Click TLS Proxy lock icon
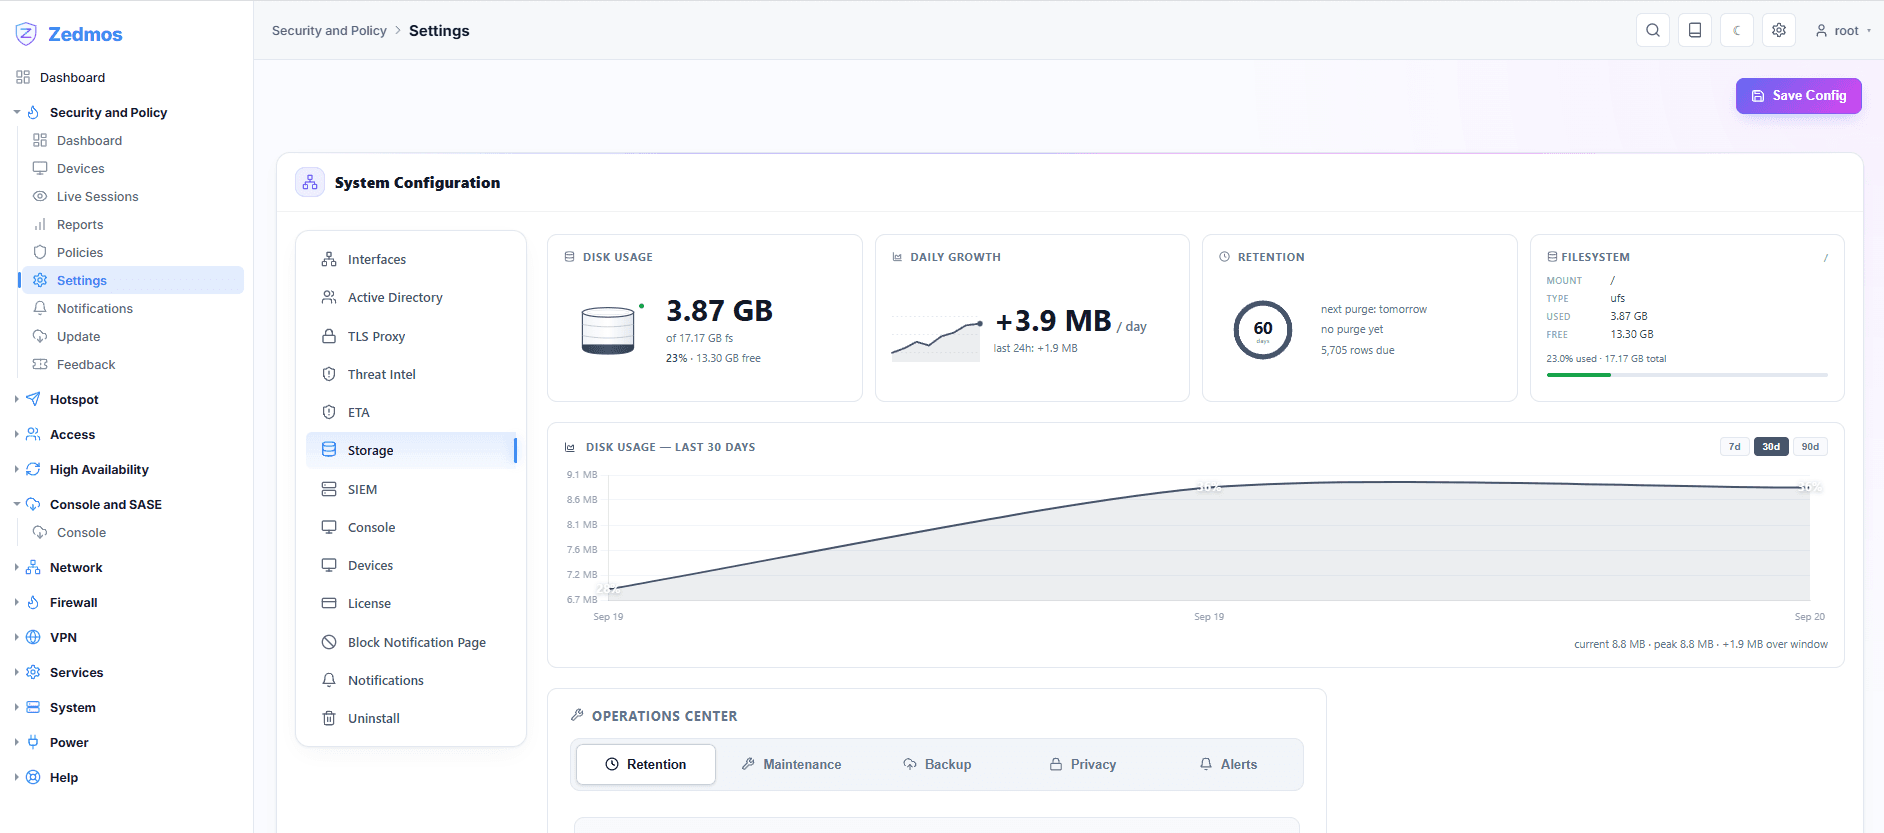Viewport: 1884px width, 833px height. click(329, 336)
